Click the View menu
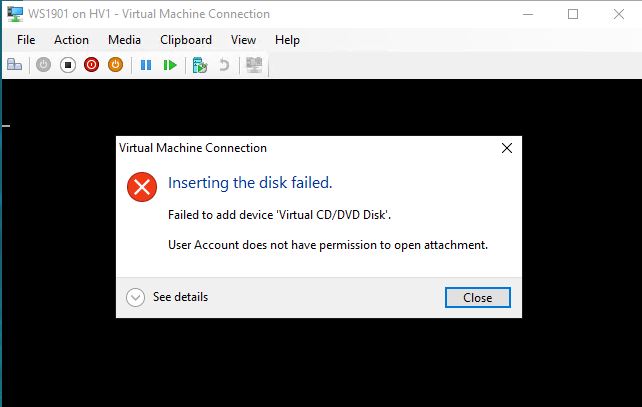Viewport: 642px width, 407px height. click(243, 40)
